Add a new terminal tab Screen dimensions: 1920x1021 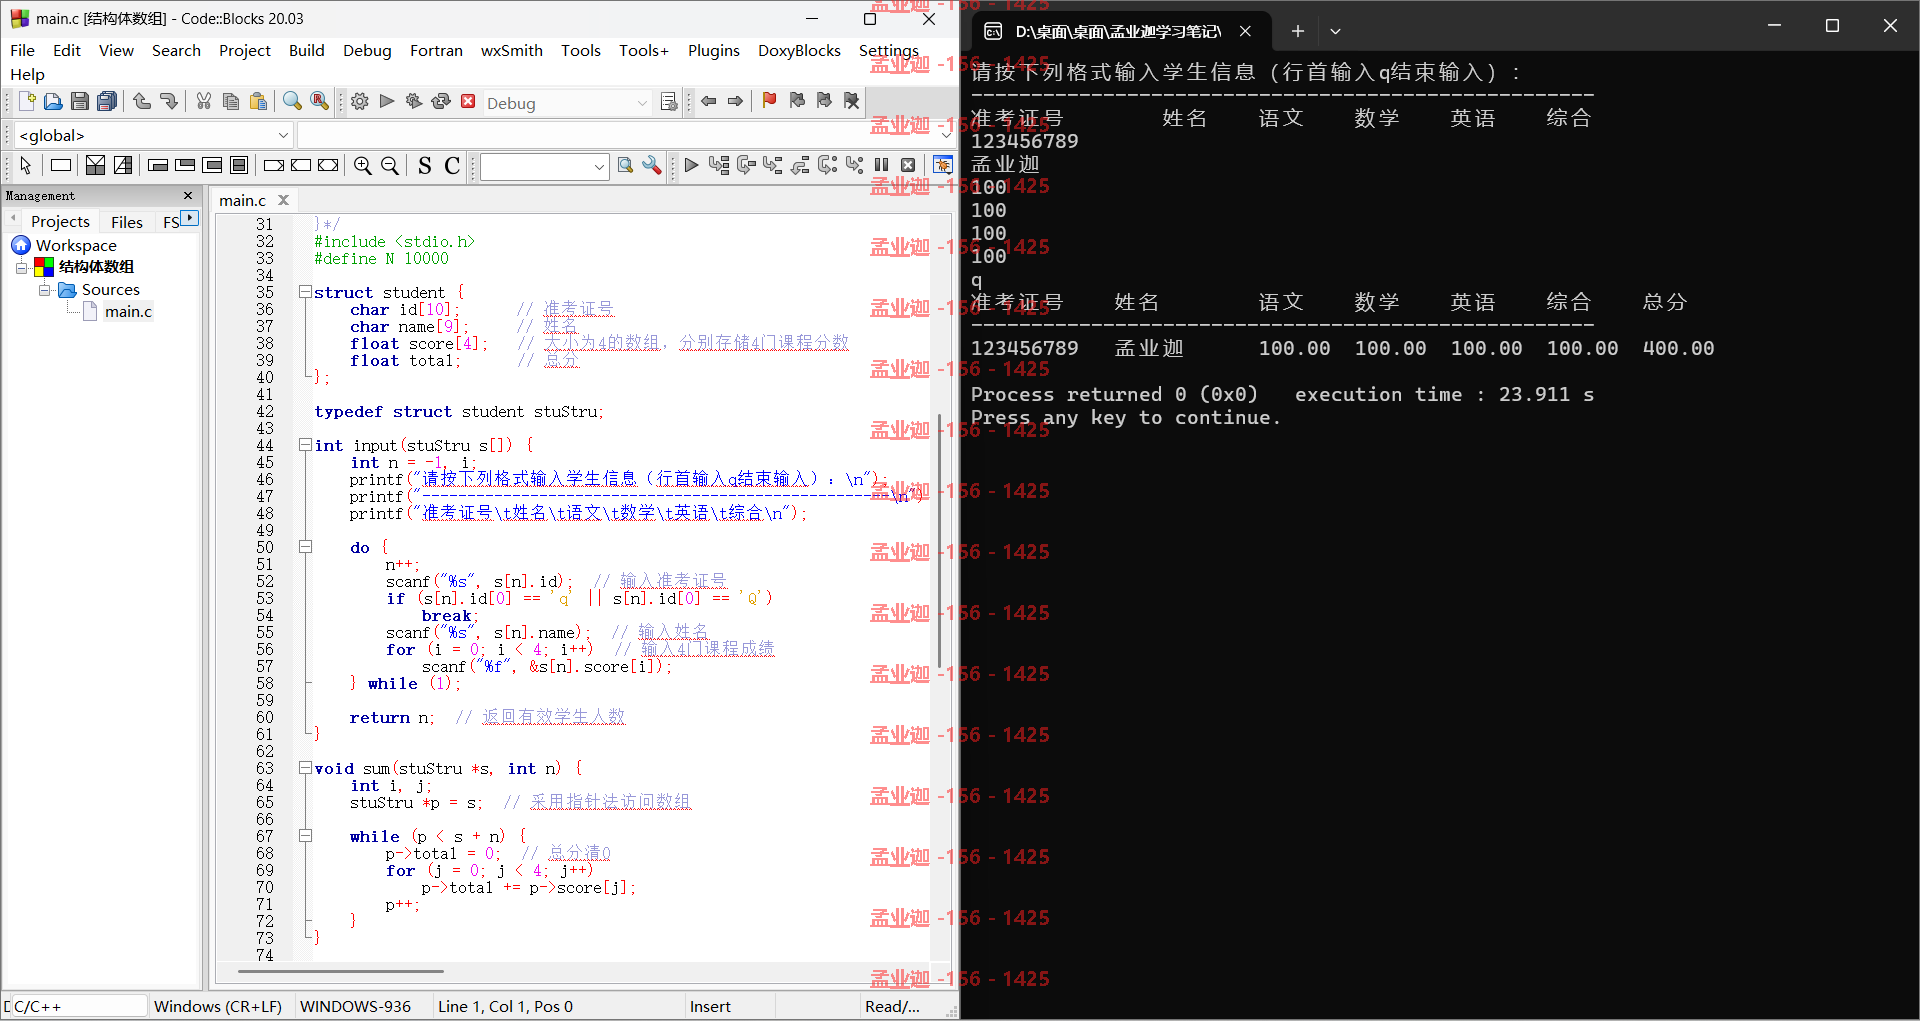click(1297, 31)
